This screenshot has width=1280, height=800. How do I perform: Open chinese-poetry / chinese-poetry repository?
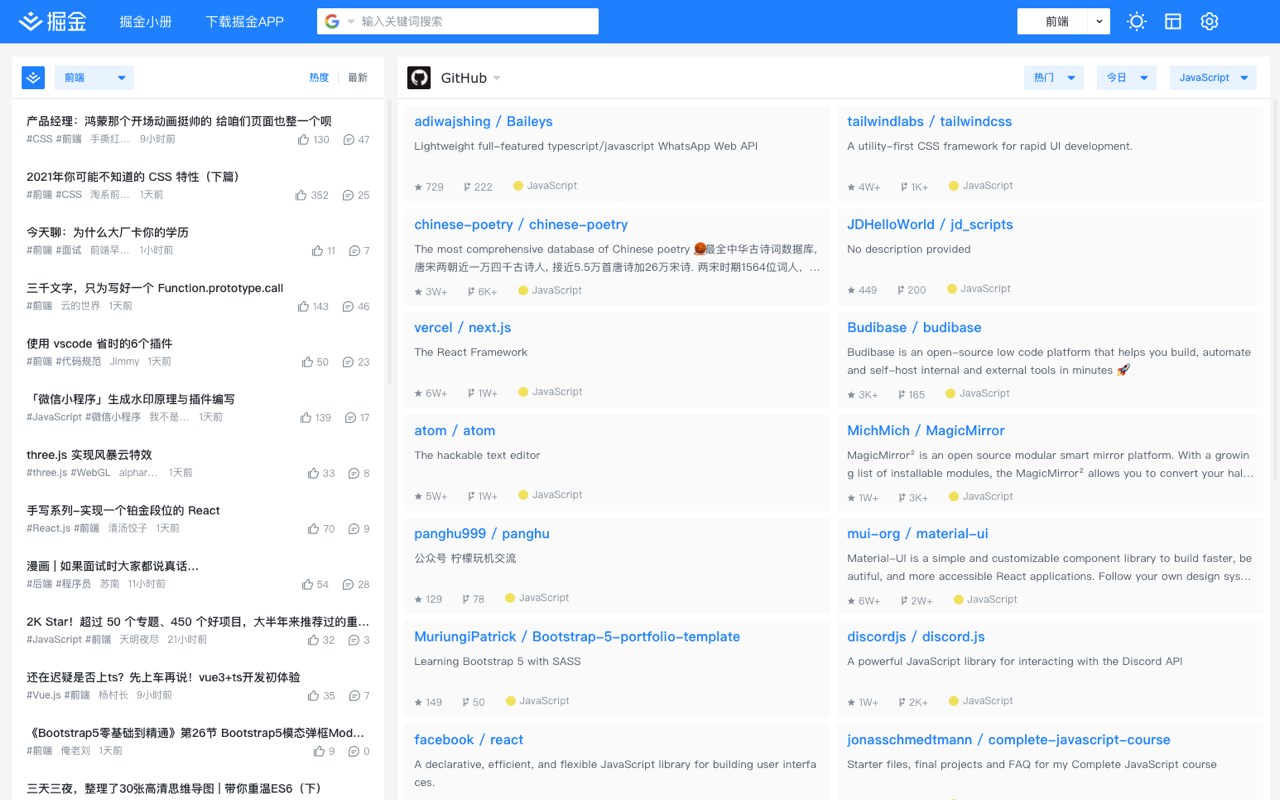(x=521, y=224)
